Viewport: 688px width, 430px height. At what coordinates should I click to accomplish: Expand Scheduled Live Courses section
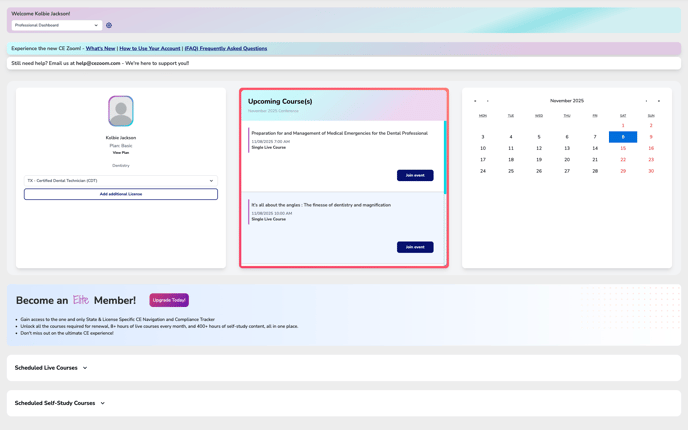[x=51, y=368]
